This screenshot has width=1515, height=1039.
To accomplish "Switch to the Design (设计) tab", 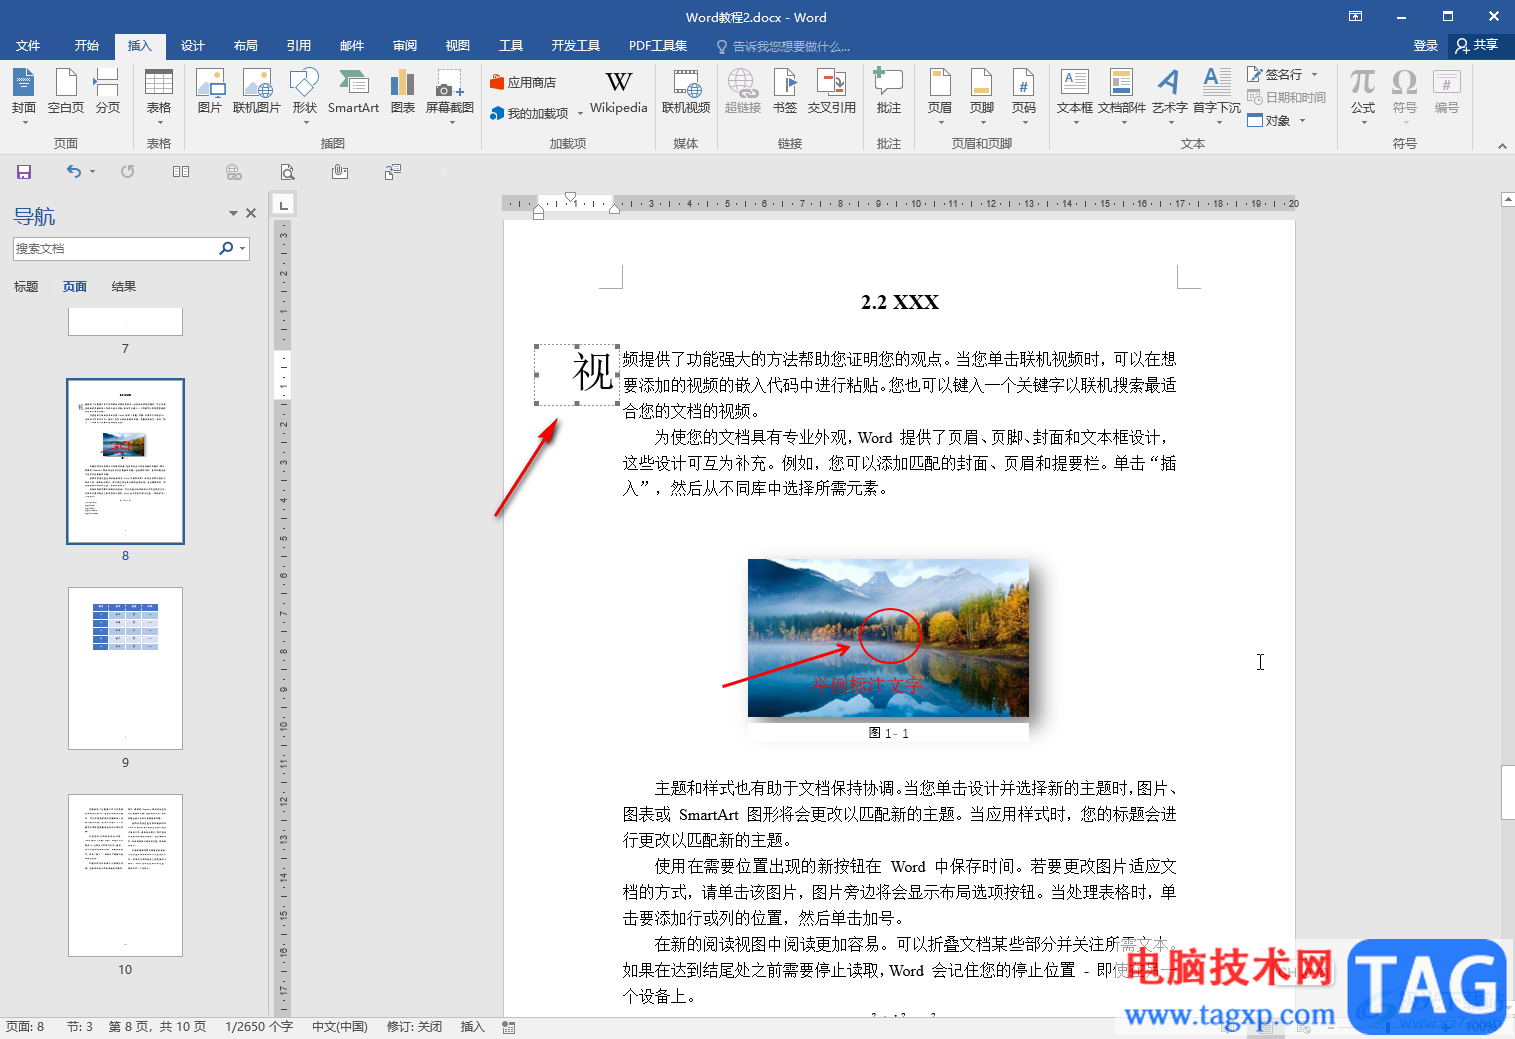I will [193, 45].
